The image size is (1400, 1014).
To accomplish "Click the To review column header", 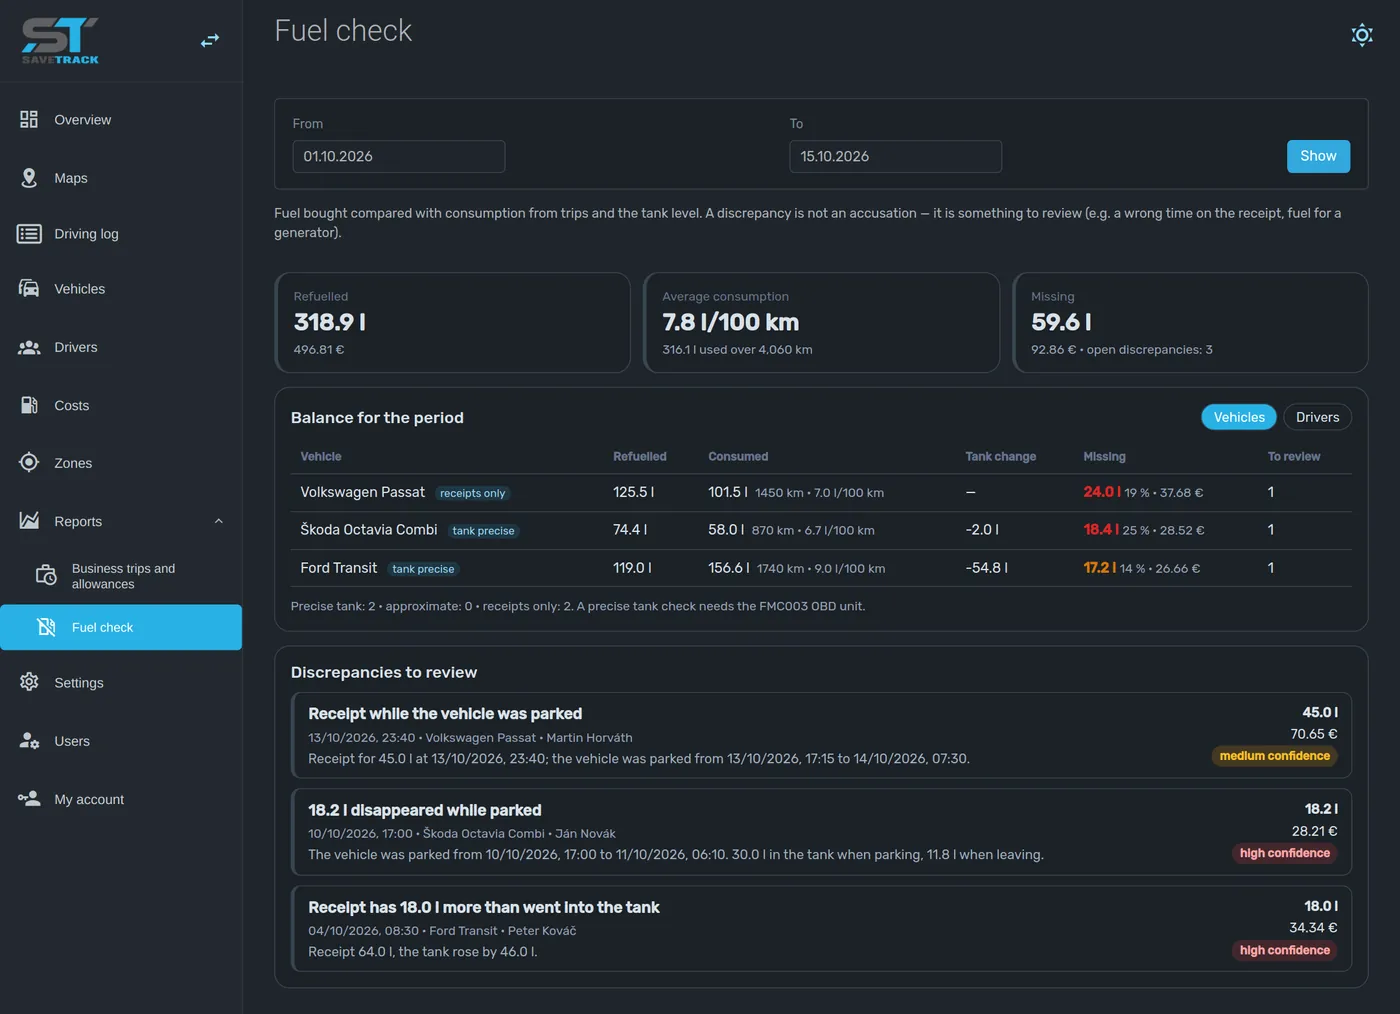I will click(x=1294, y=457).
